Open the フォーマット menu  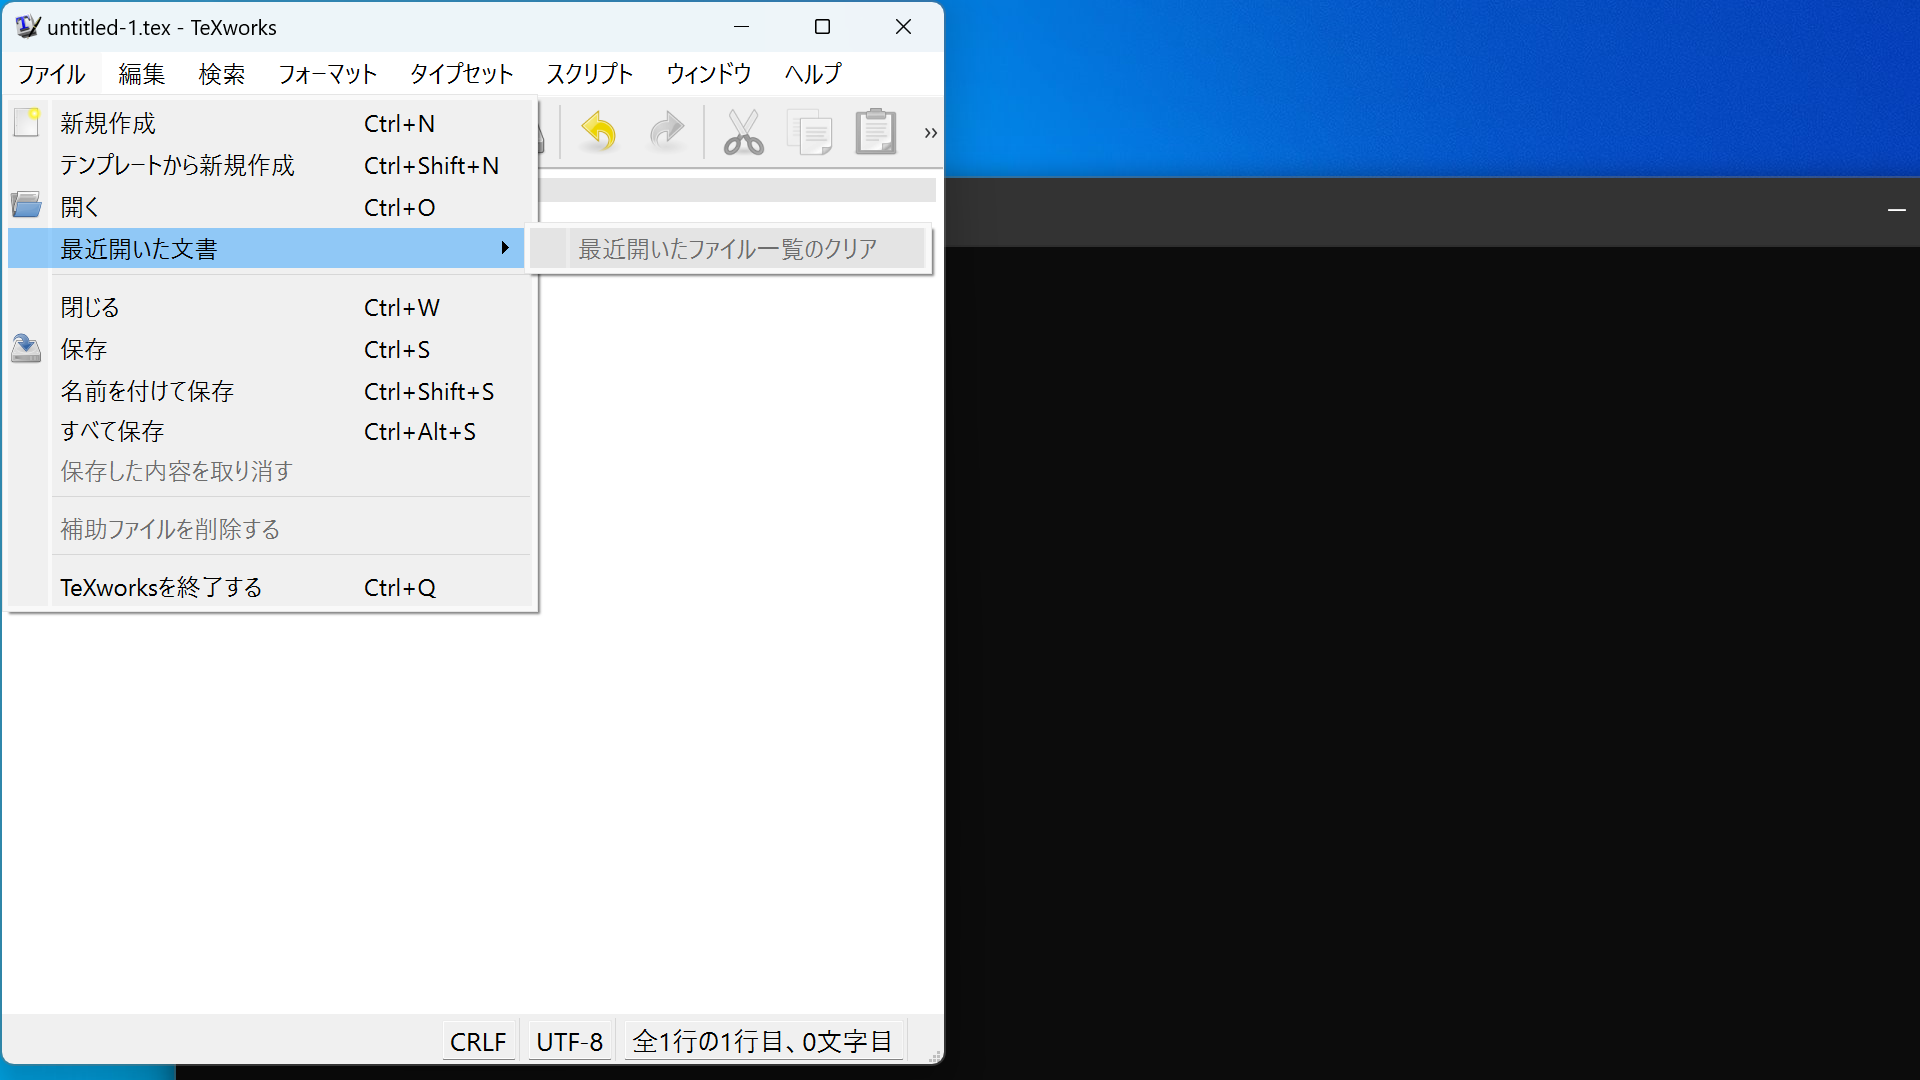point(327,74)
